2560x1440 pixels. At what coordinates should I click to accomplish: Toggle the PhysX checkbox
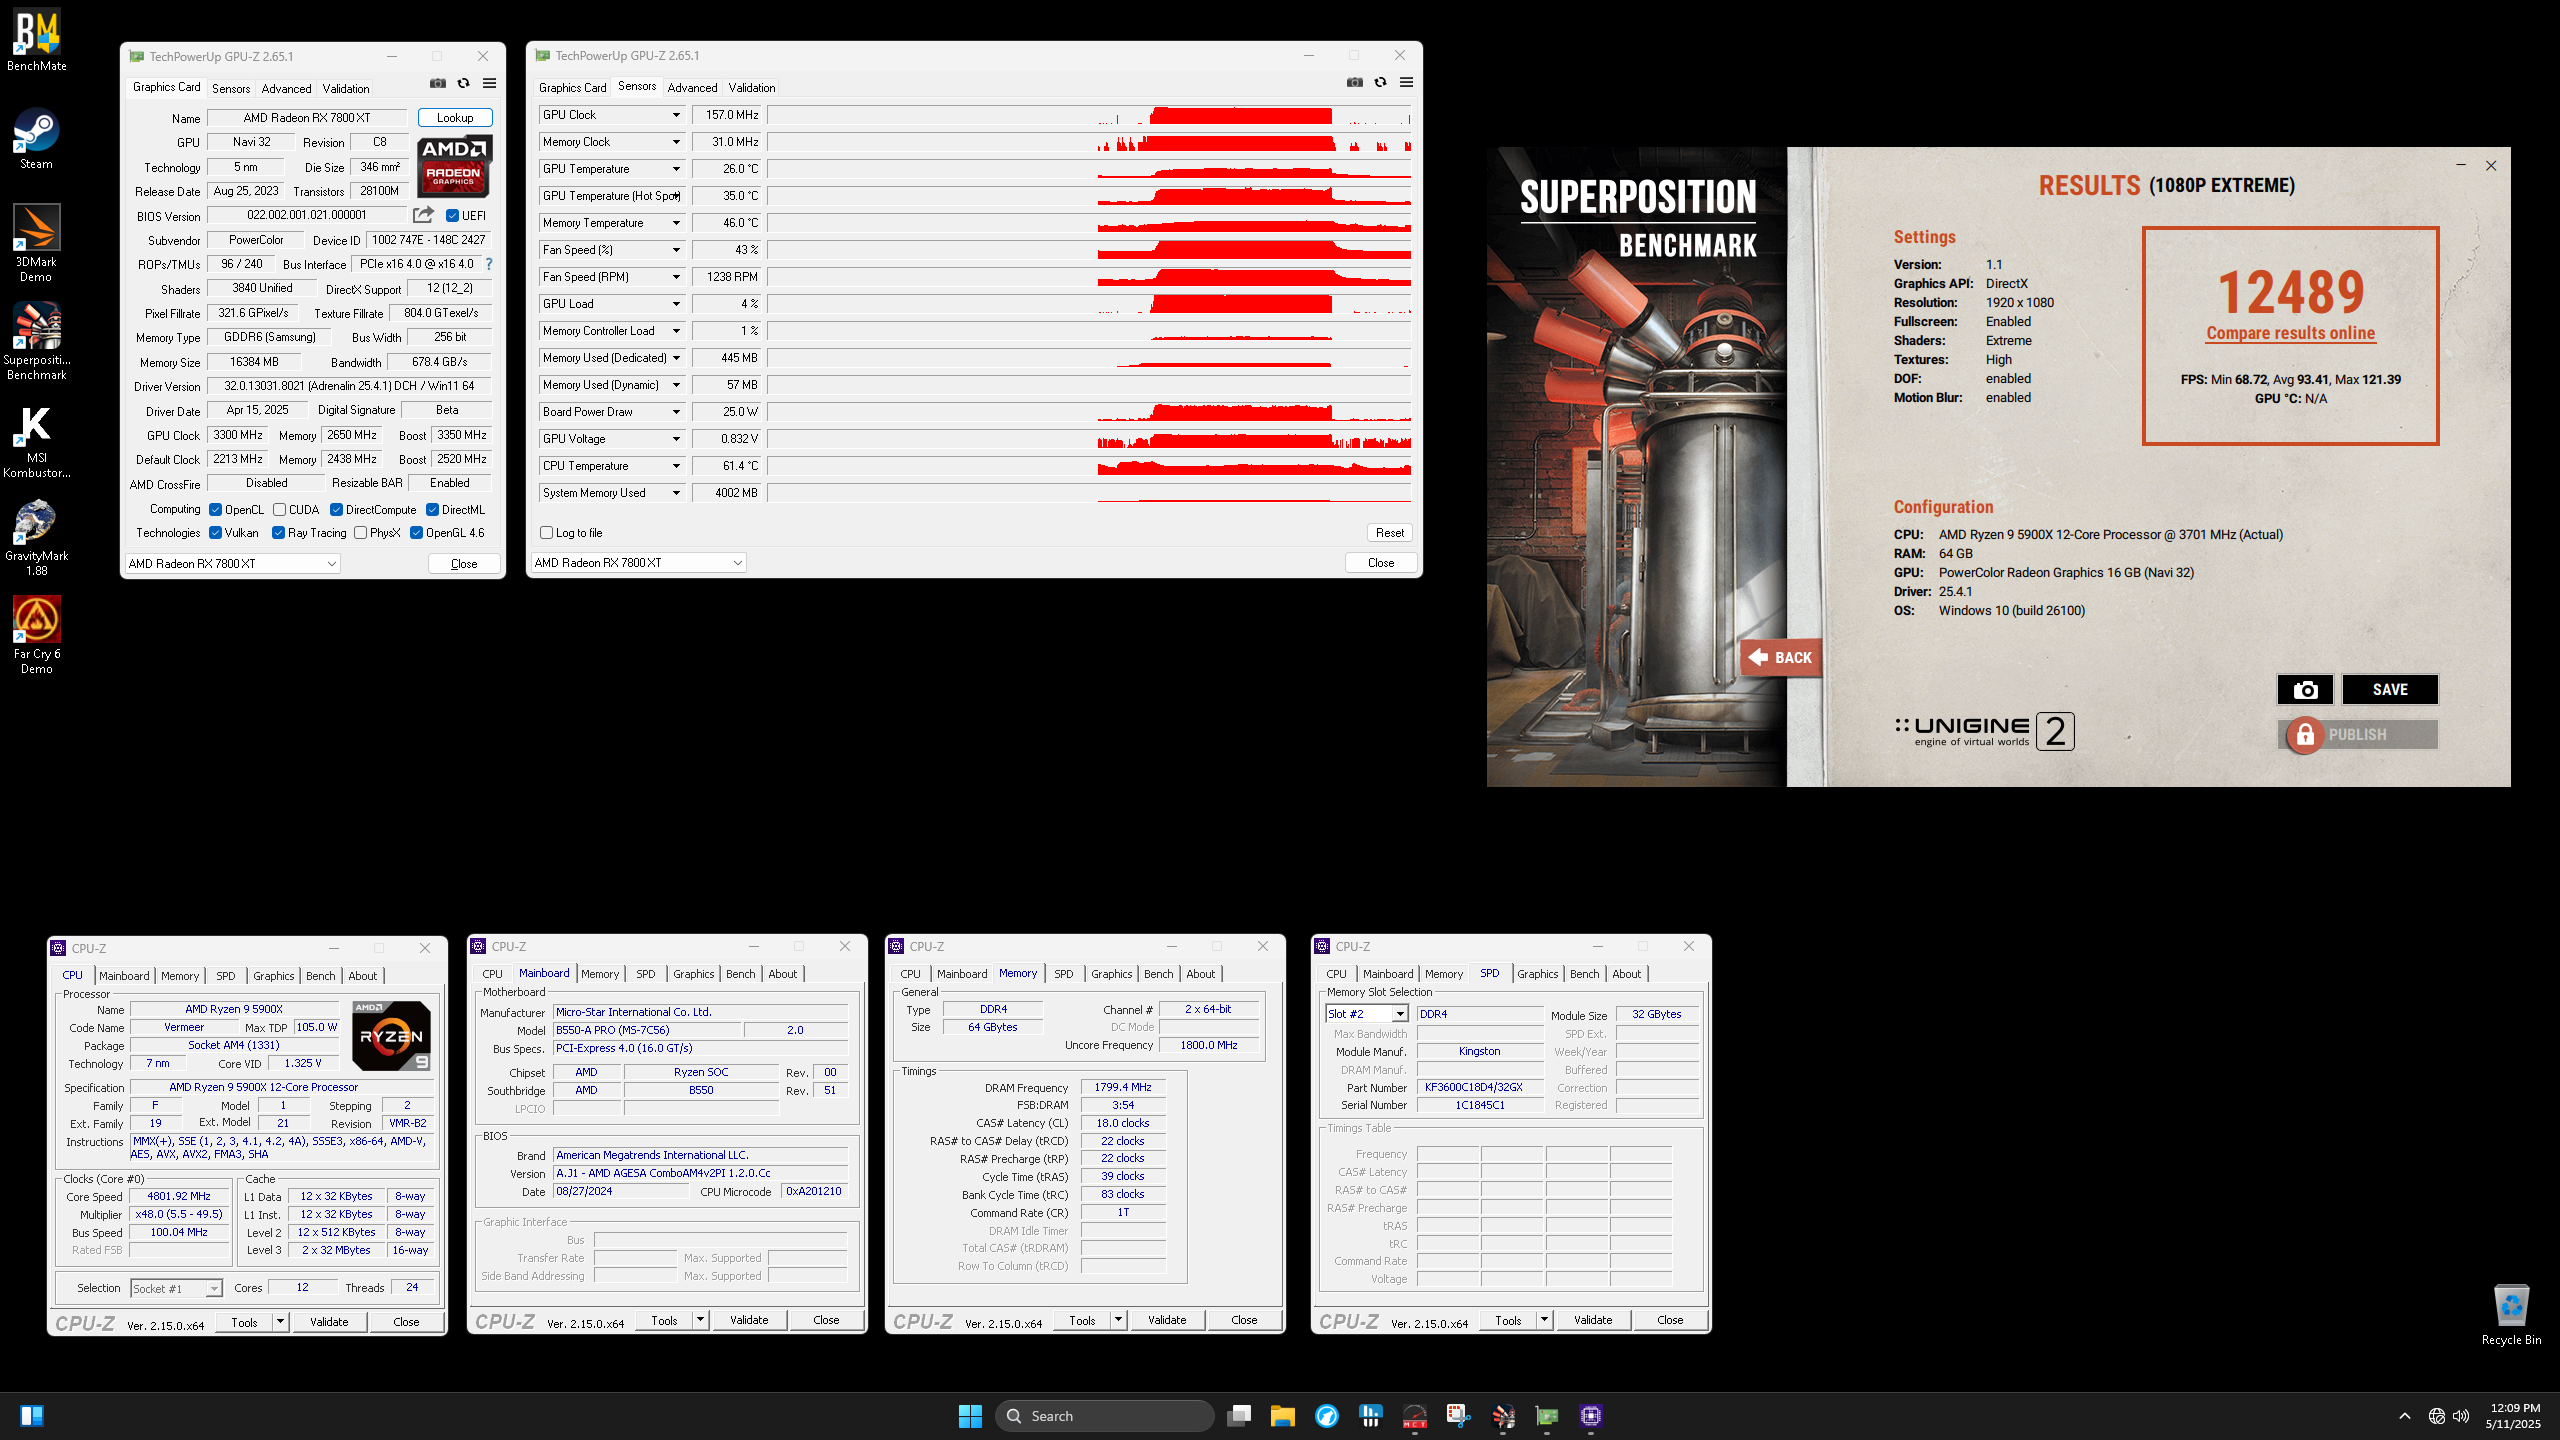pyautogui.click(x=360, y=533)
